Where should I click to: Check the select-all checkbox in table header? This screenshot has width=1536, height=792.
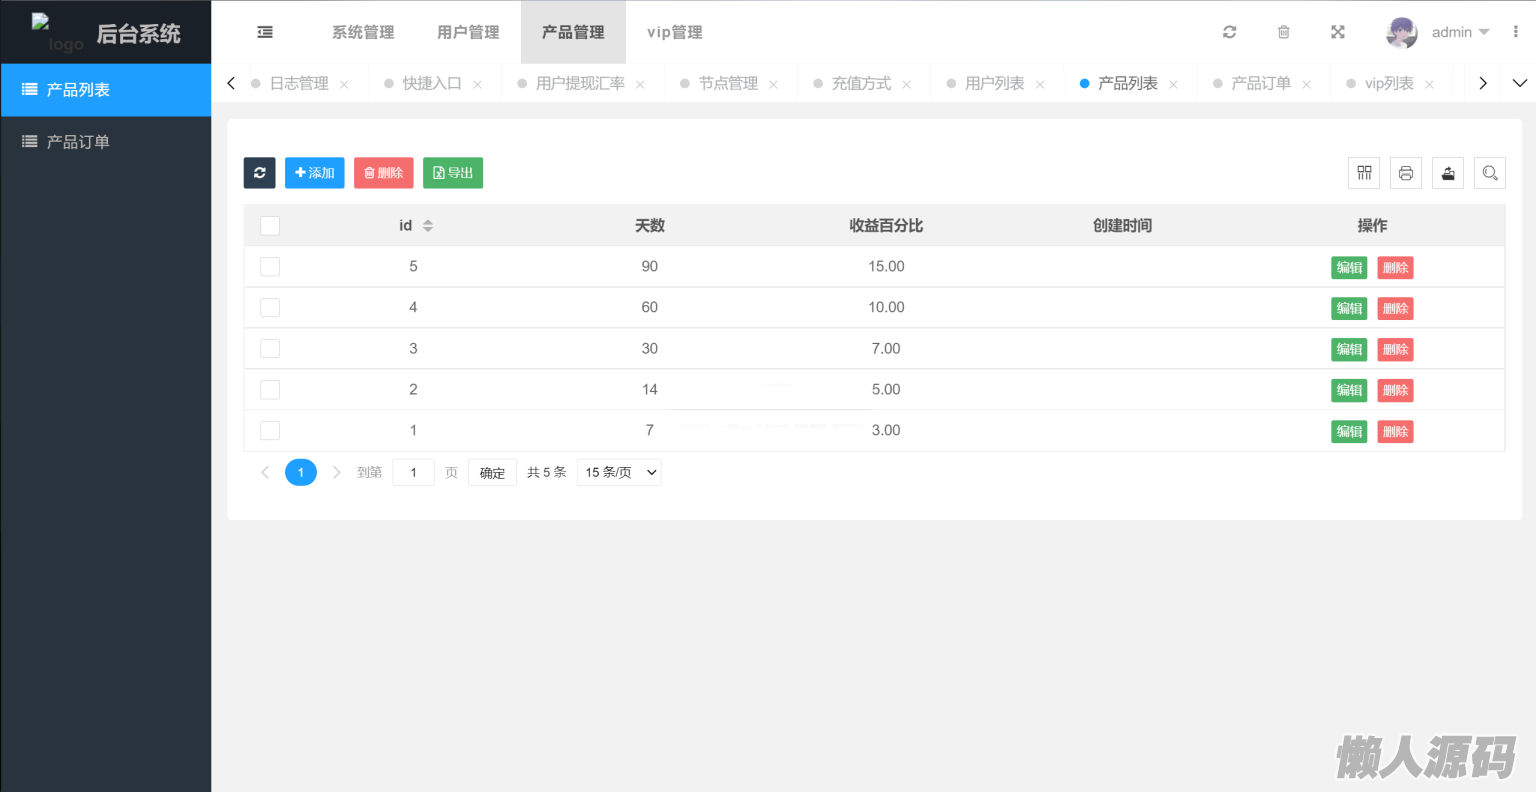[270, 226]
